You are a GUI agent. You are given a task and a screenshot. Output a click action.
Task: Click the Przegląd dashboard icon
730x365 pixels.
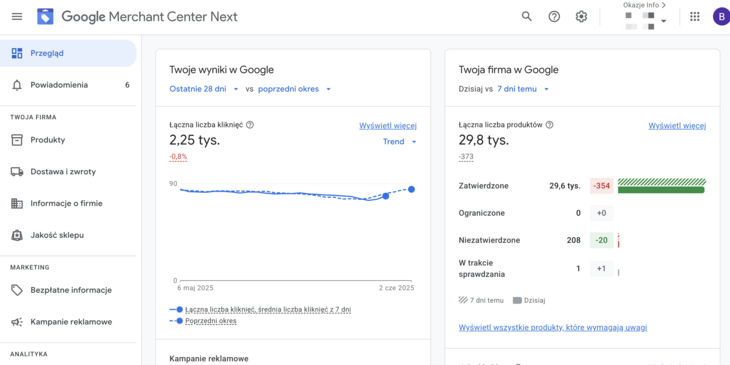(x=17, y=53)
